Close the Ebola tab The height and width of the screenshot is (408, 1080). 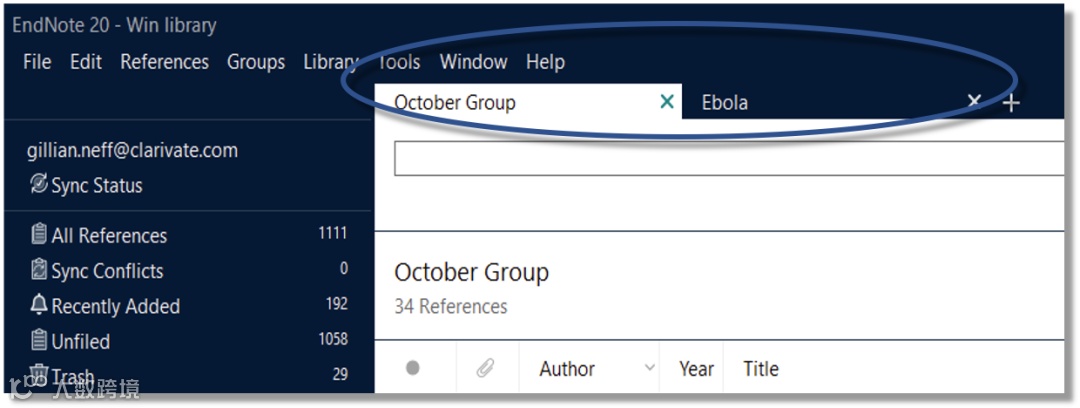(974, 101)
